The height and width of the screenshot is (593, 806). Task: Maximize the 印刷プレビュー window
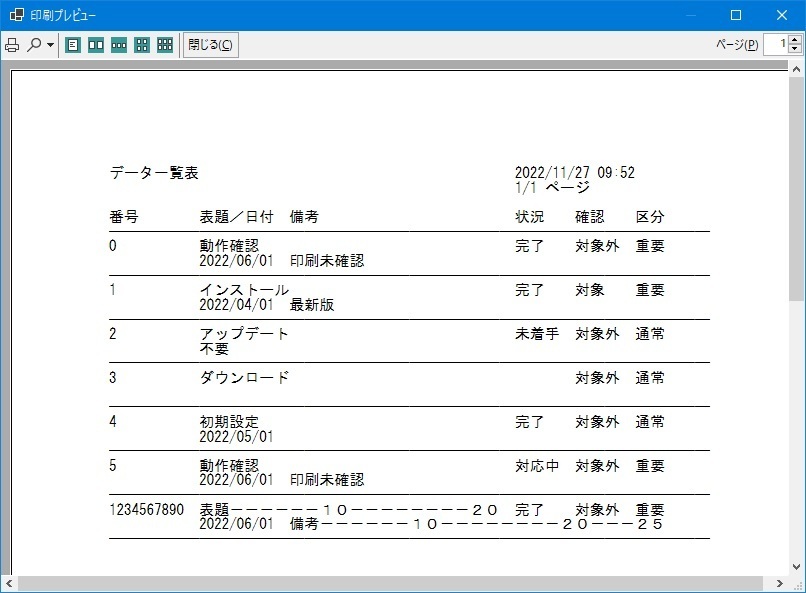(736, 15)
